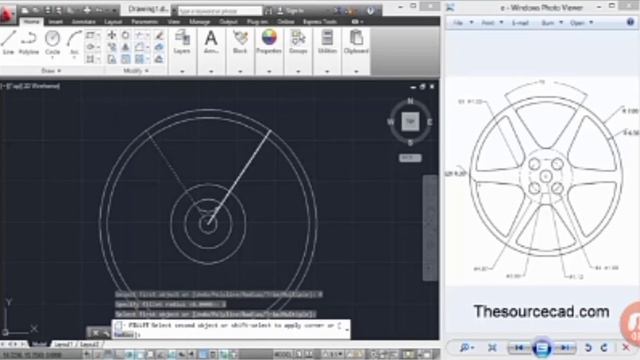The height and width of the screenshot is (360, 640).
Task: Rotate image clockwise in Photo Viewer
Action: pos(604,347)
